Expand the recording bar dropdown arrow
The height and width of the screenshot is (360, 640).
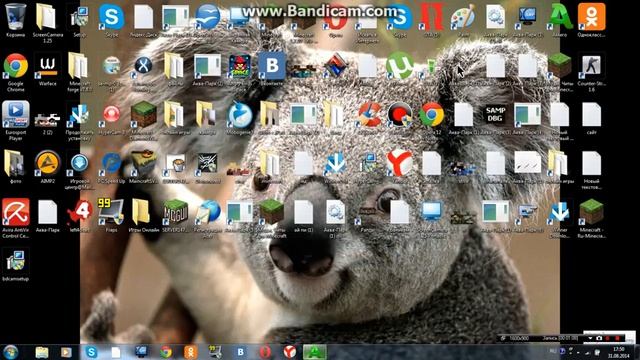point(590,338)
